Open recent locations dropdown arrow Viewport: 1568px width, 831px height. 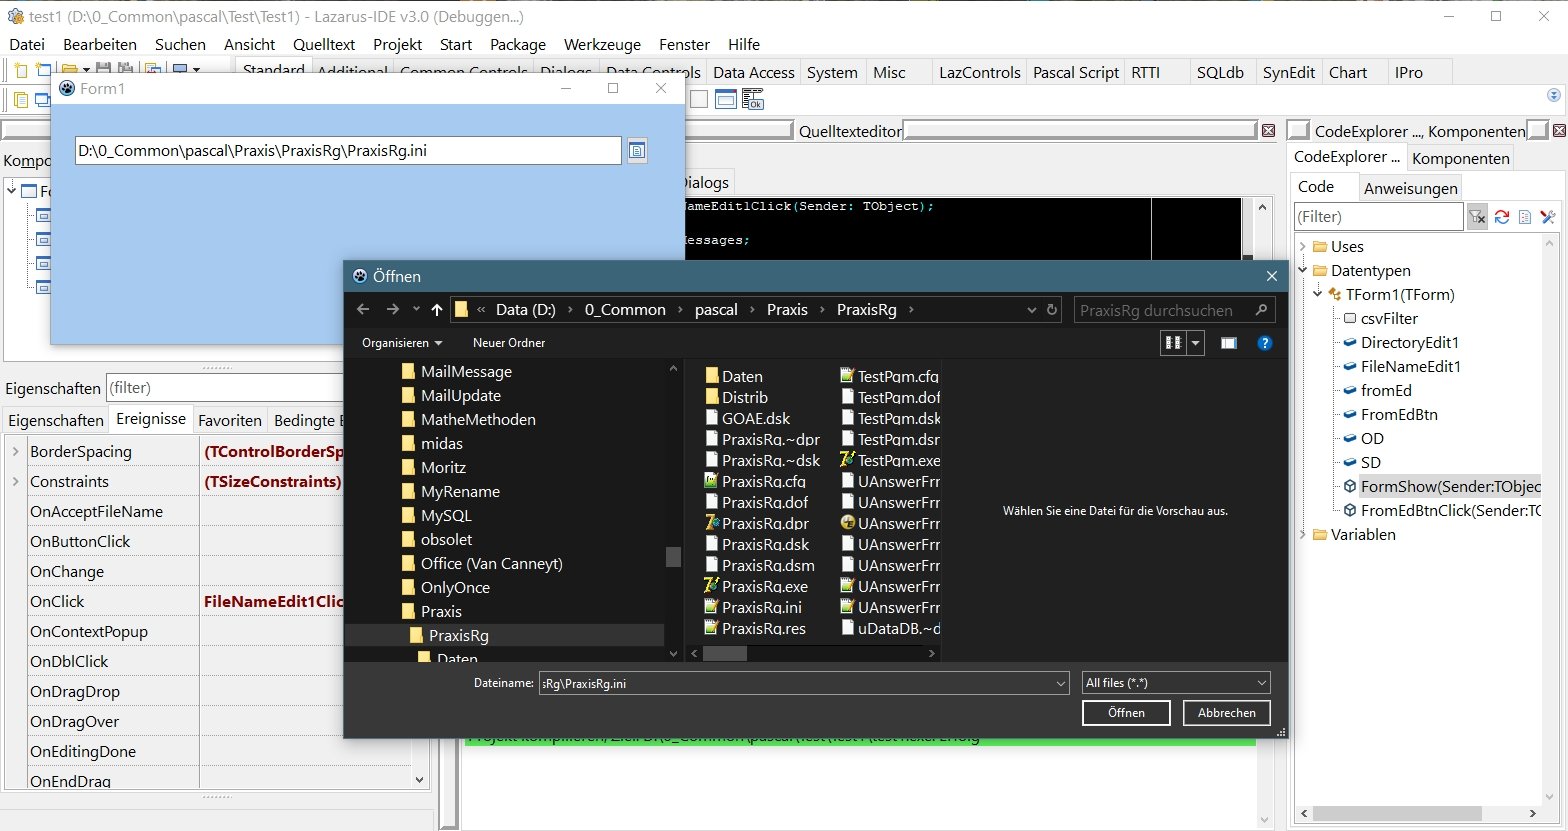[414, 310]
